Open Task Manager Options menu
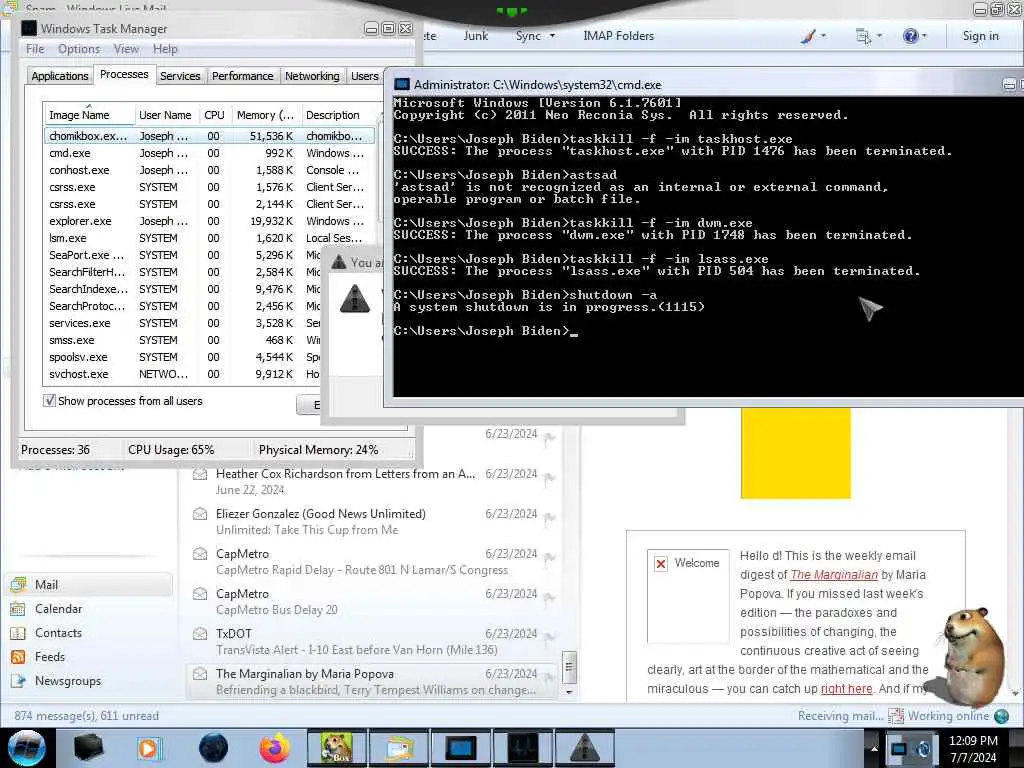The image size is (1024, 768). [x=79, y=49]
